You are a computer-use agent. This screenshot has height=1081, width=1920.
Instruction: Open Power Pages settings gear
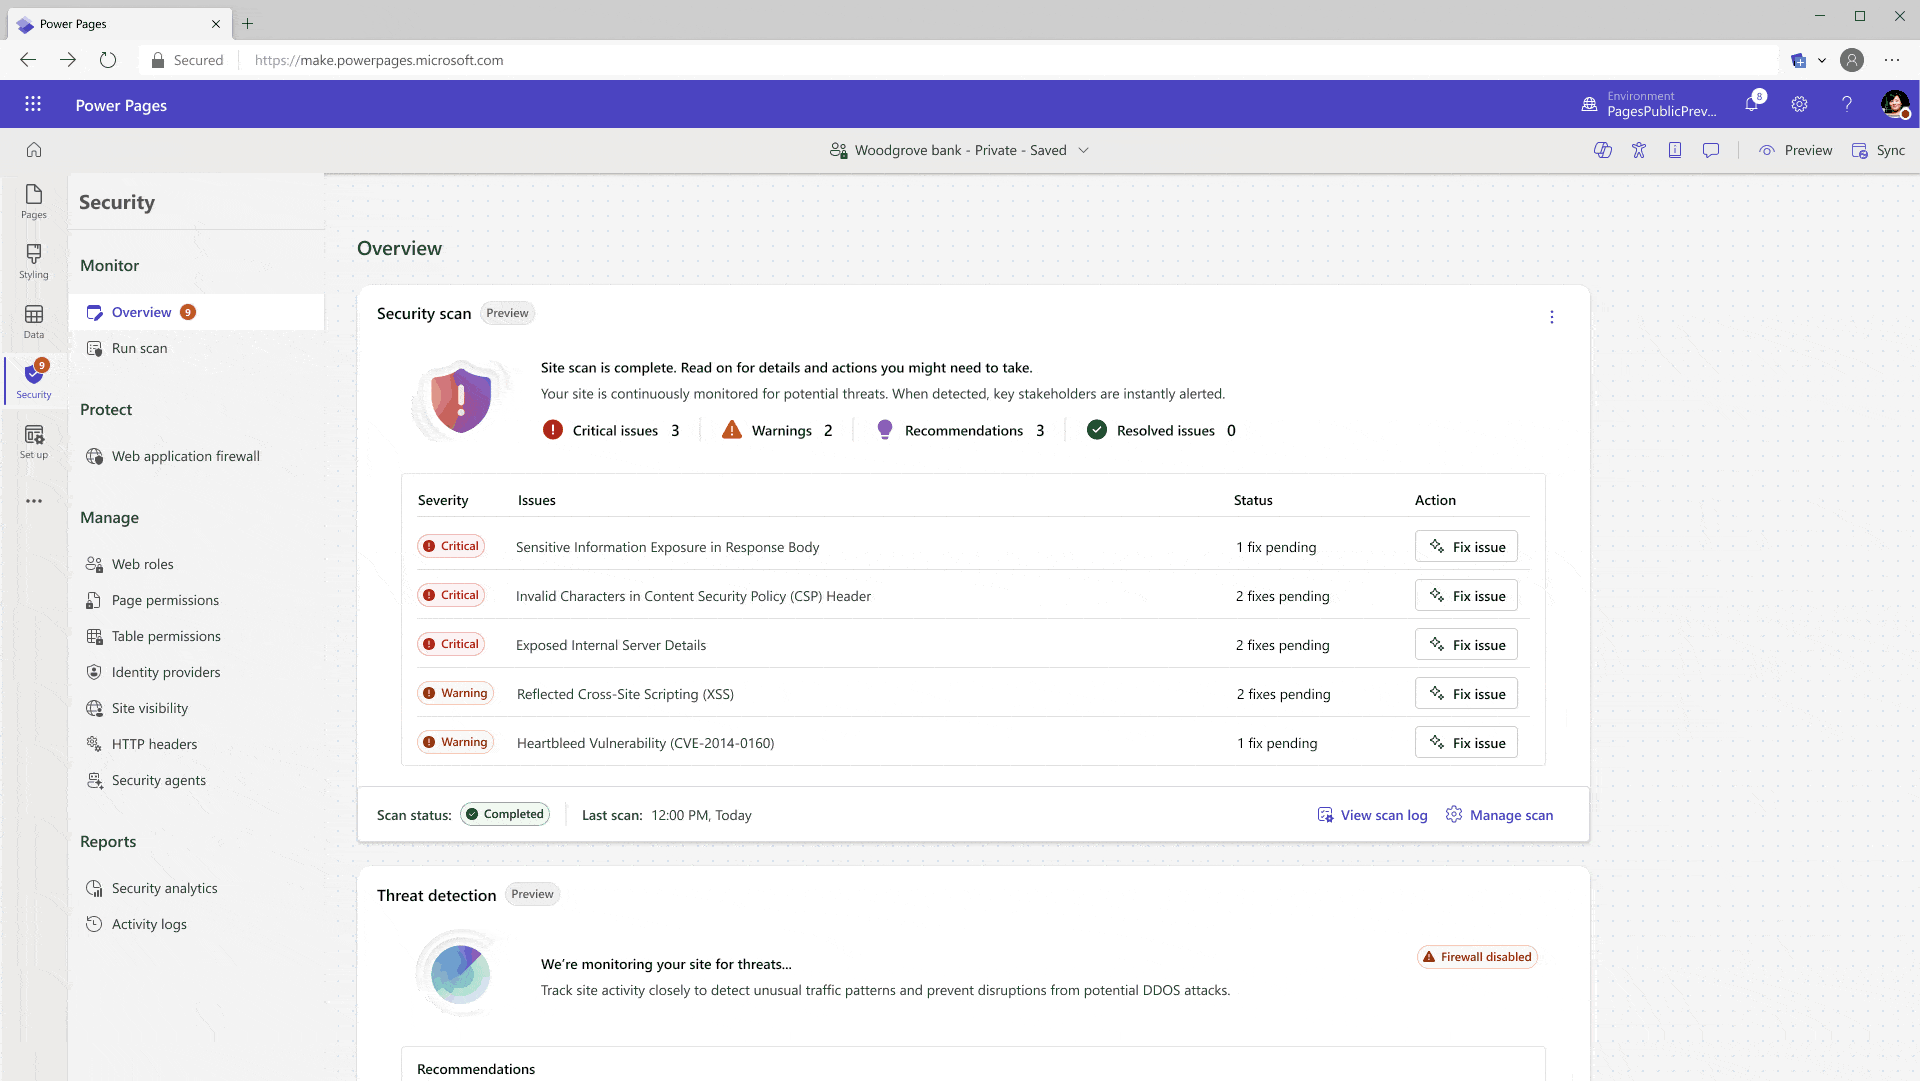coord(1800,104)
